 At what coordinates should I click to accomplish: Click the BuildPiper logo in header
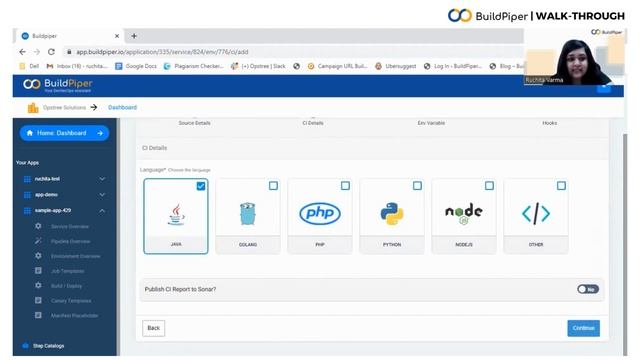(x=58, y=85)
